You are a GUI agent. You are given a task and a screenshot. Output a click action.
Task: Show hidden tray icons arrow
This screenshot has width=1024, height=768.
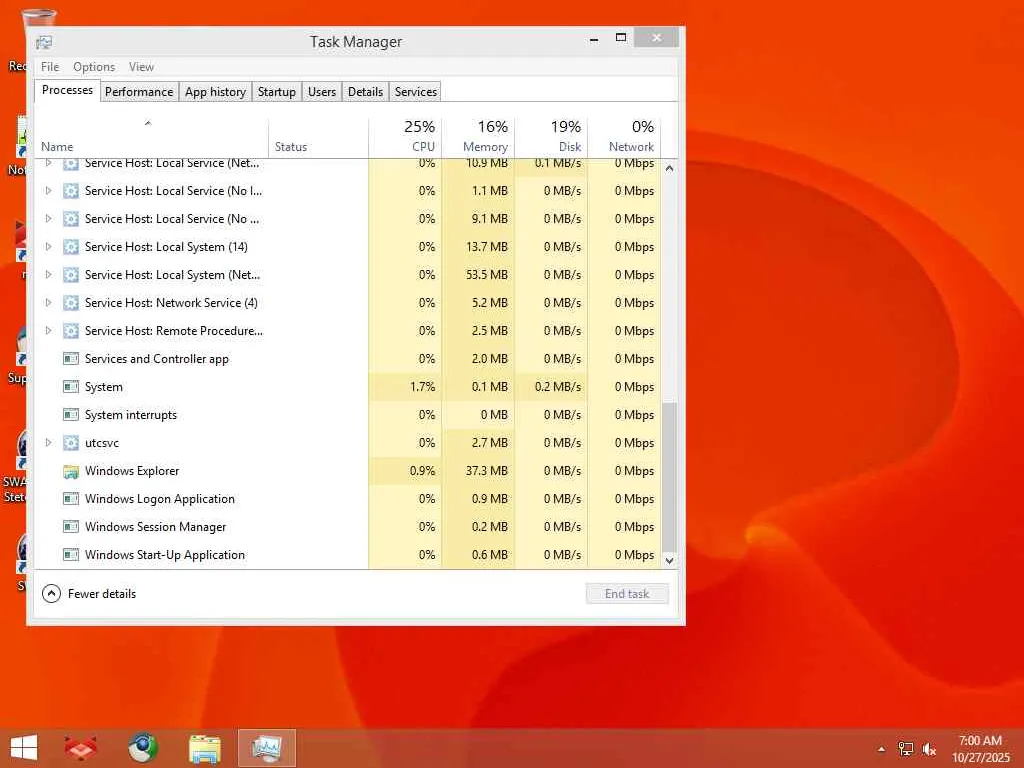click(881, 749)
